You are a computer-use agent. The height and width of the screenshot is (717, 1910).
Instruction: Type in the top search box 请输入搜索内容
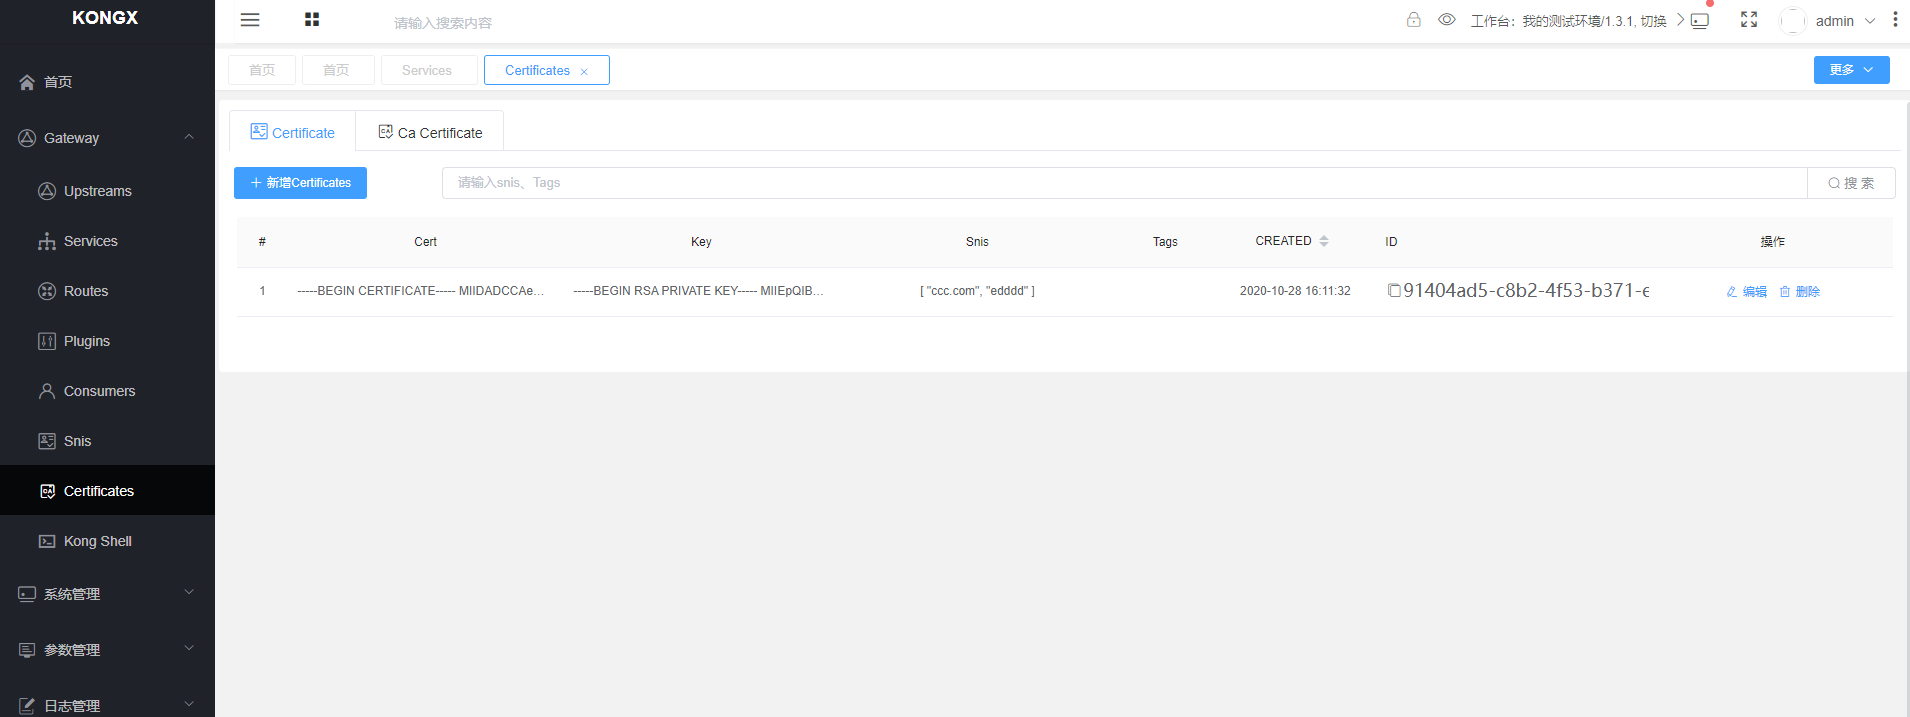pos(443,22)
